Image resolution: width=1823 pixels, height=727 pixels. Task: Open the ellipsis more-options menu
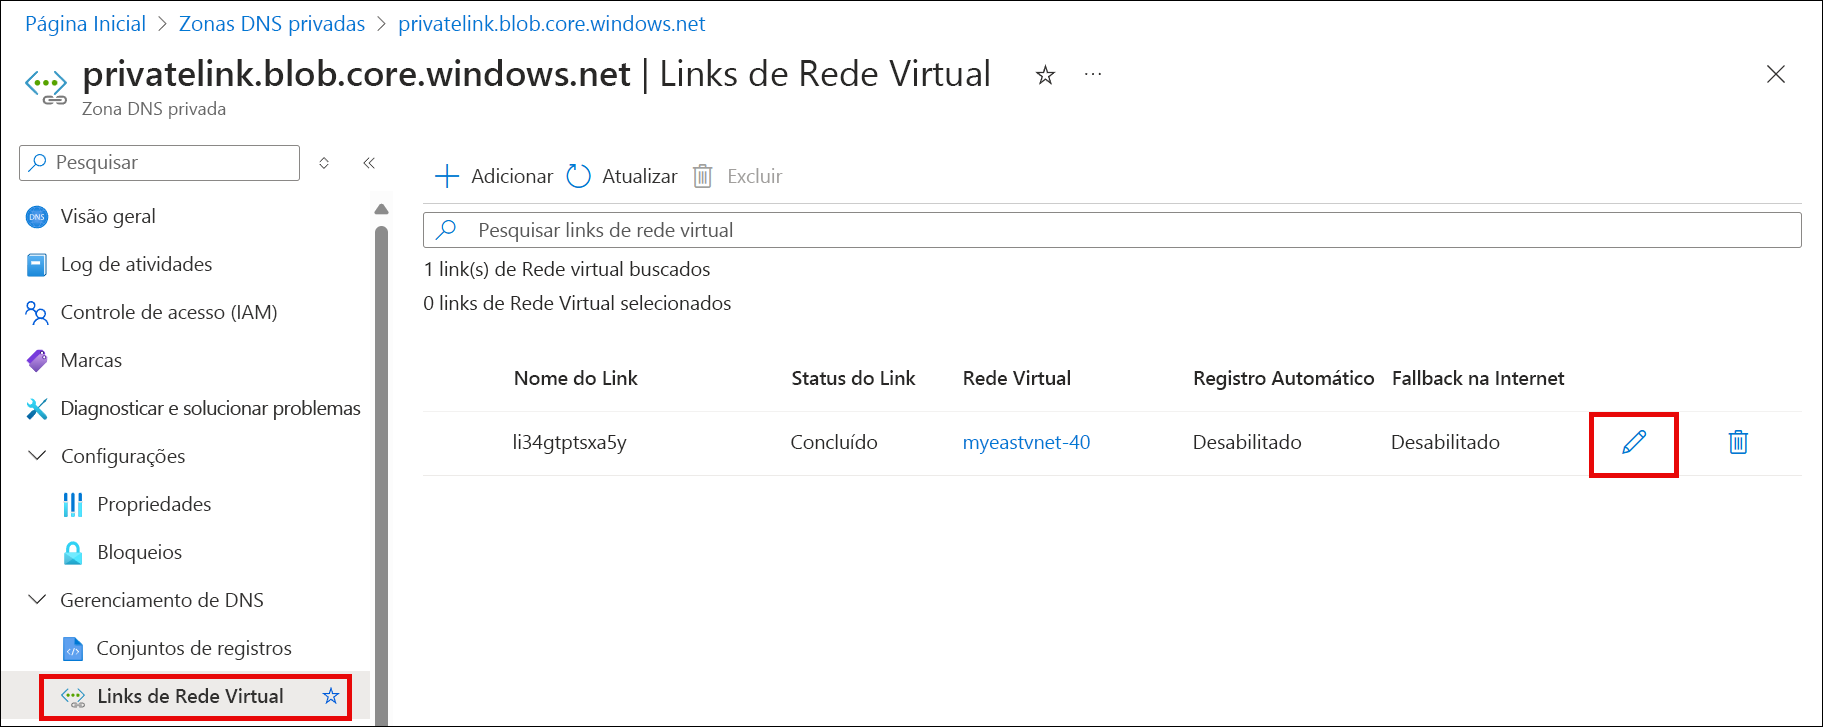1092,74
